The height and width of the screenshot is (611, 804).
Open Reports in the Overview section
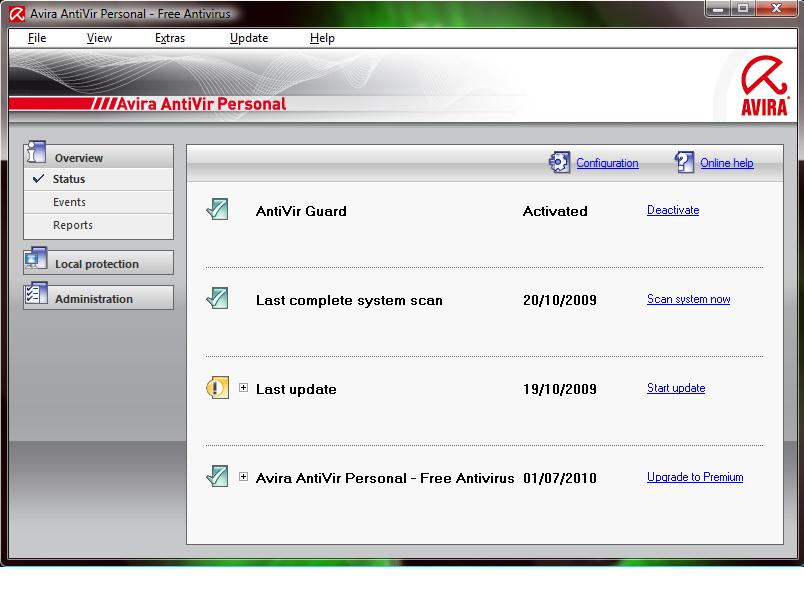(98, 225)
